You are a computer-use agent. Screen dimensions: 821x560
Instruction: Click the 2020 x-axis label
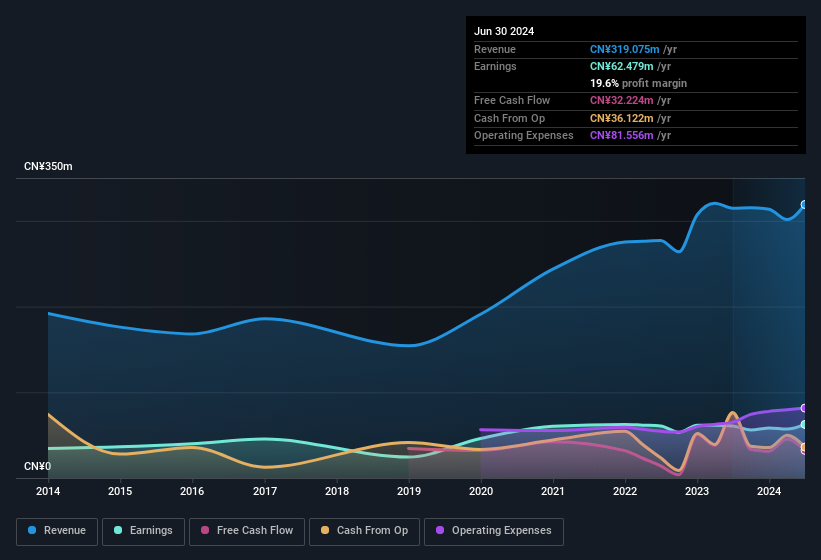coord(481,491)
